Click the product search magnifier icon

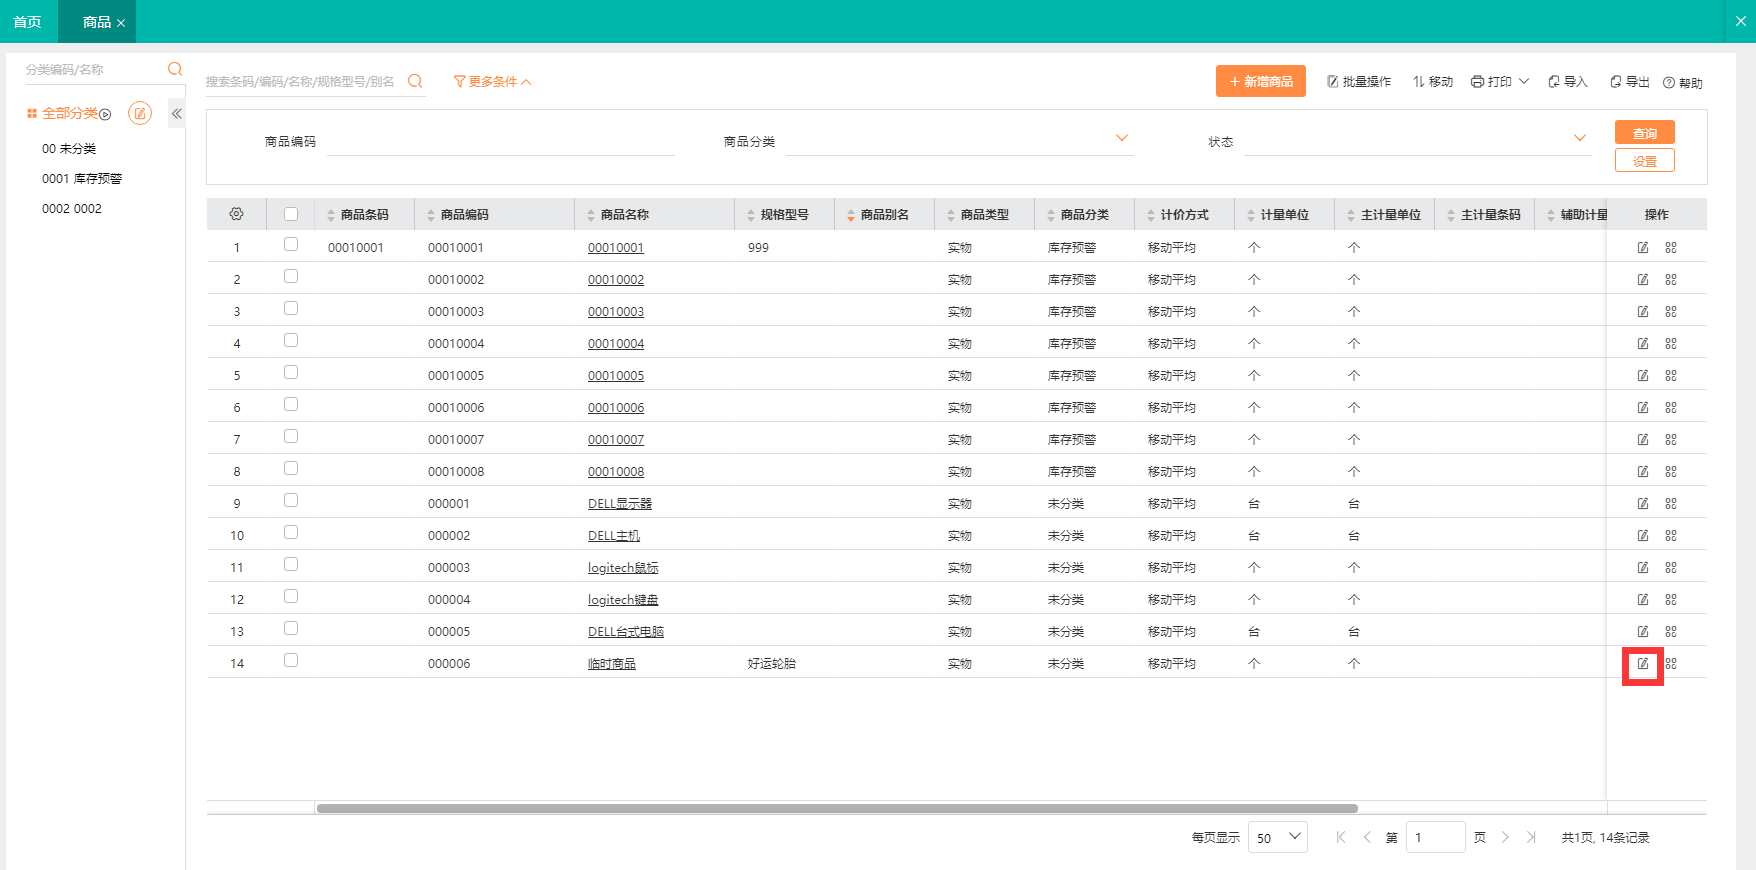tap(415, 81)
